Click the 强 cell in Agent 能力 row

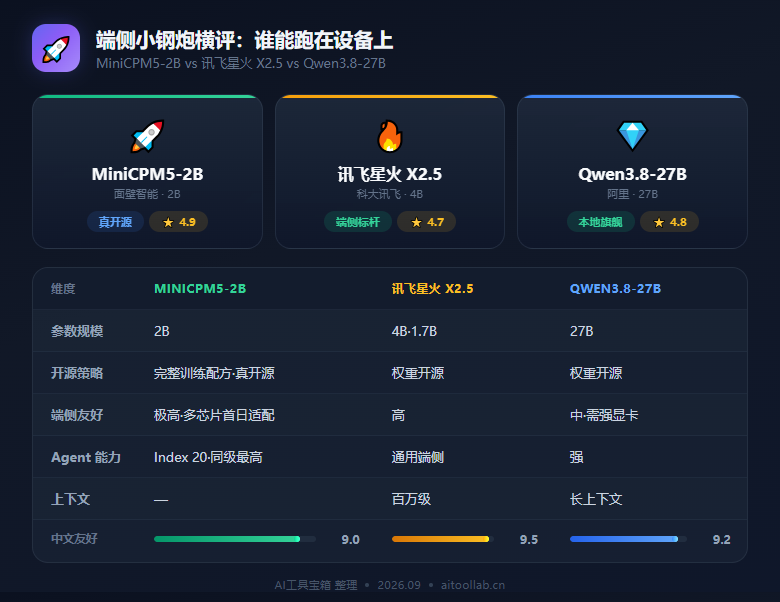click(x=577, y=457)
